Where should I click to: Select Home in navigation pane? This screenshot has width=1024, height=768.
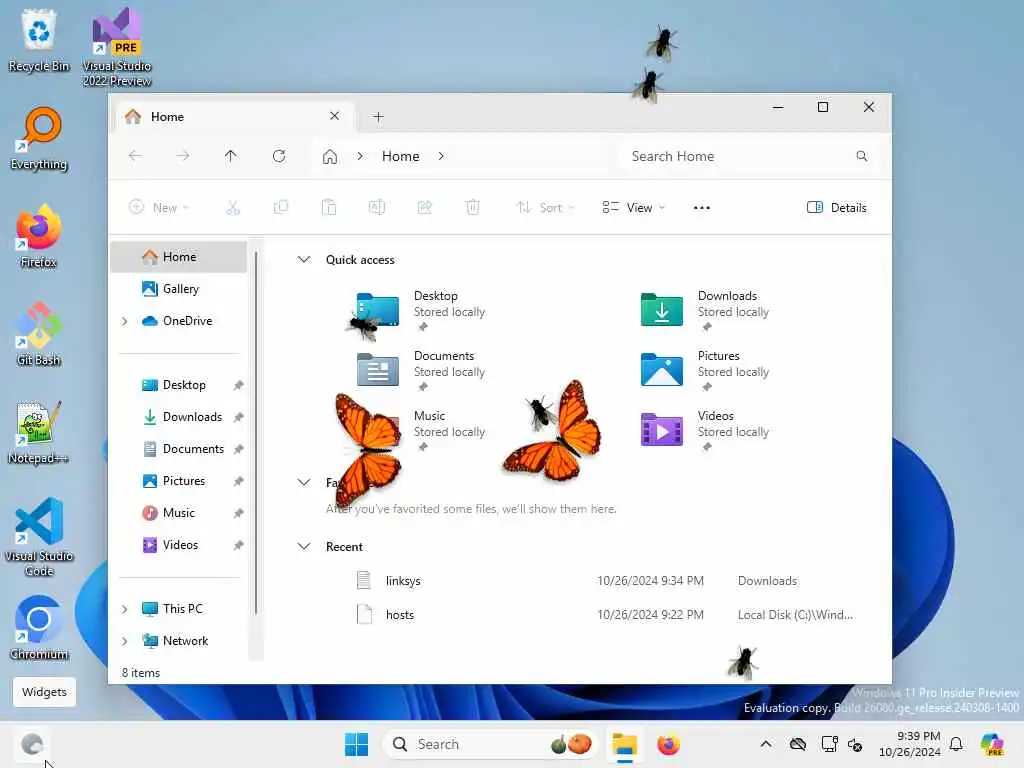coord(178,257)
